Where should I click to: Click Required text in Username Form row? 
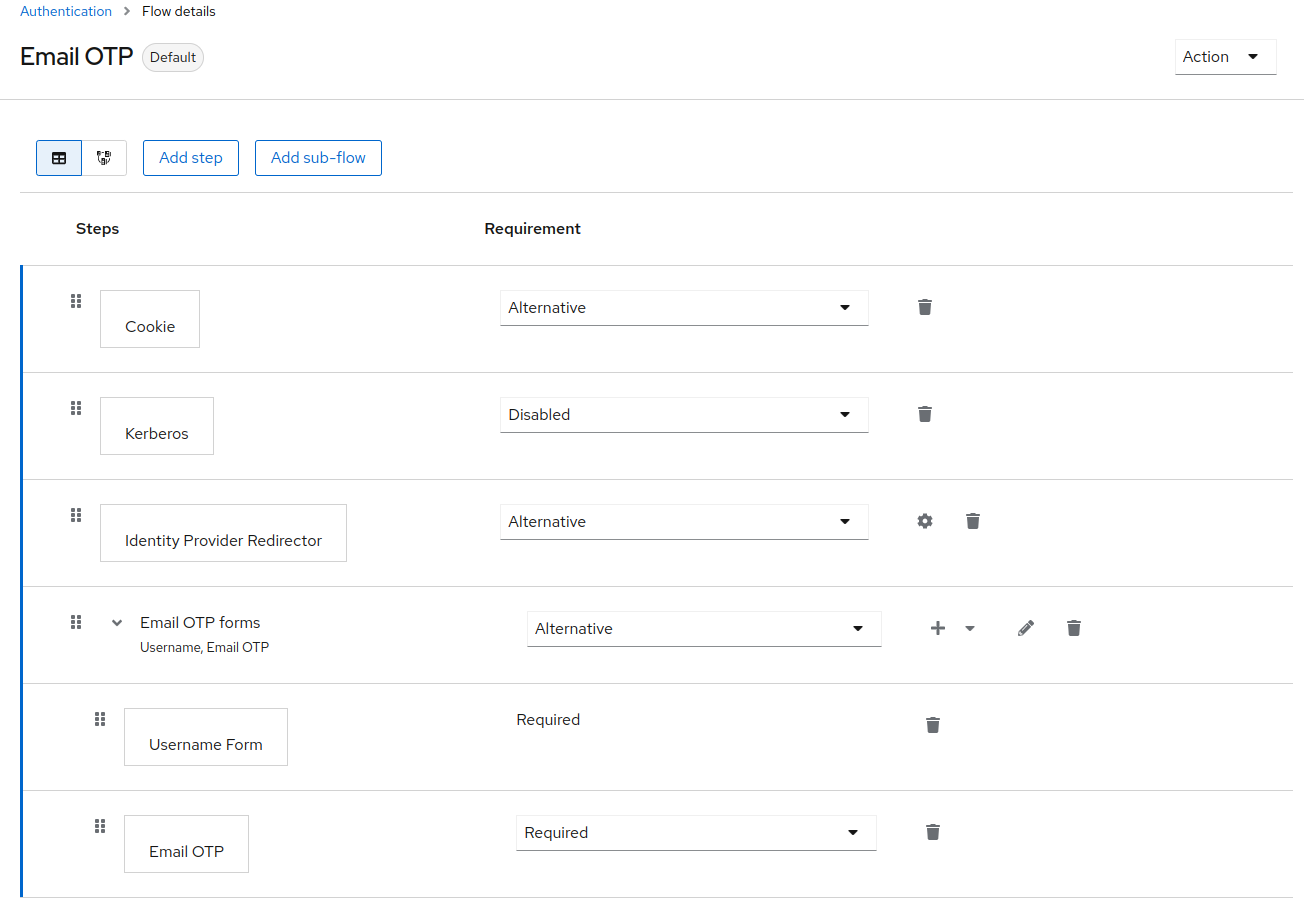pyautogui.click(x=548, y=720)
